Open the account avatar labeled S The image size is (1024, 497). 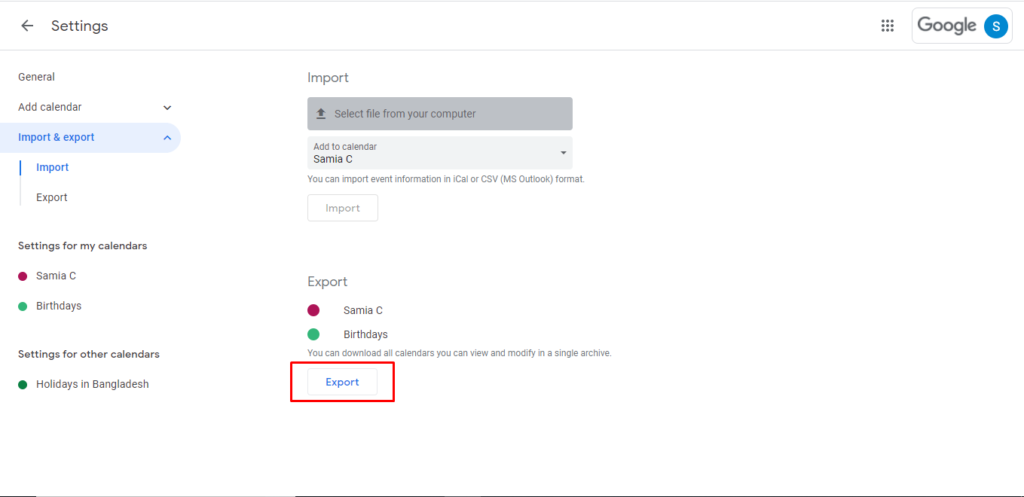pos(995,25)
